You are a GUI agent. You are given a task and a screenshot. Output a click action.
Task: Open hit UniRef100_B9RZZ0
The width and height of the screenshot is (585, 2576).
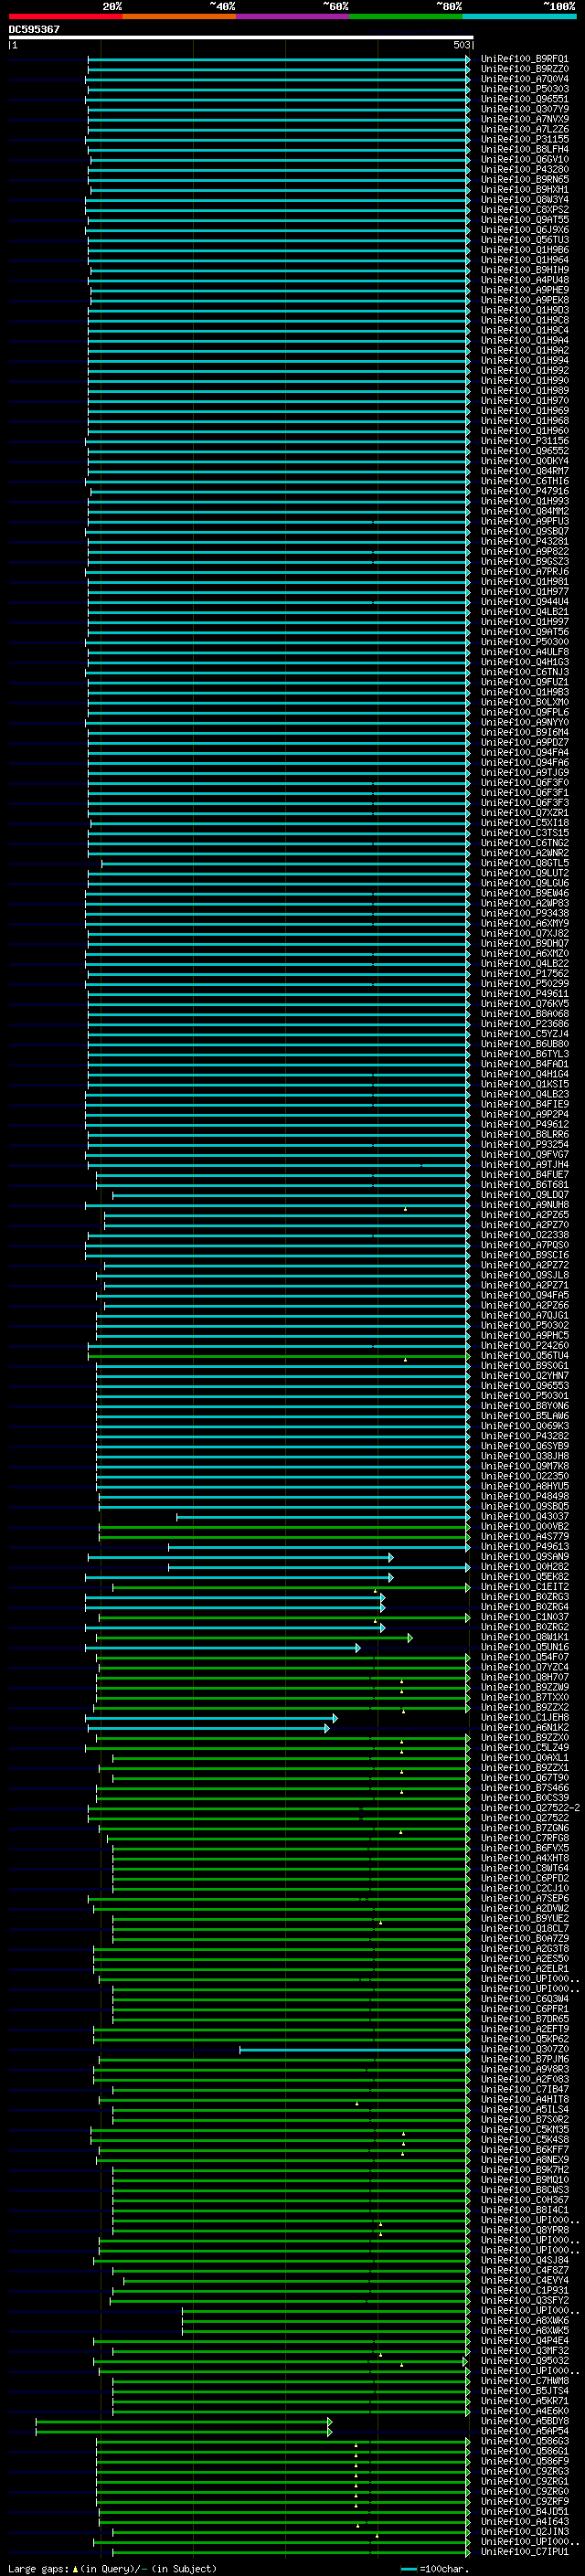click(x=524, y=69)
